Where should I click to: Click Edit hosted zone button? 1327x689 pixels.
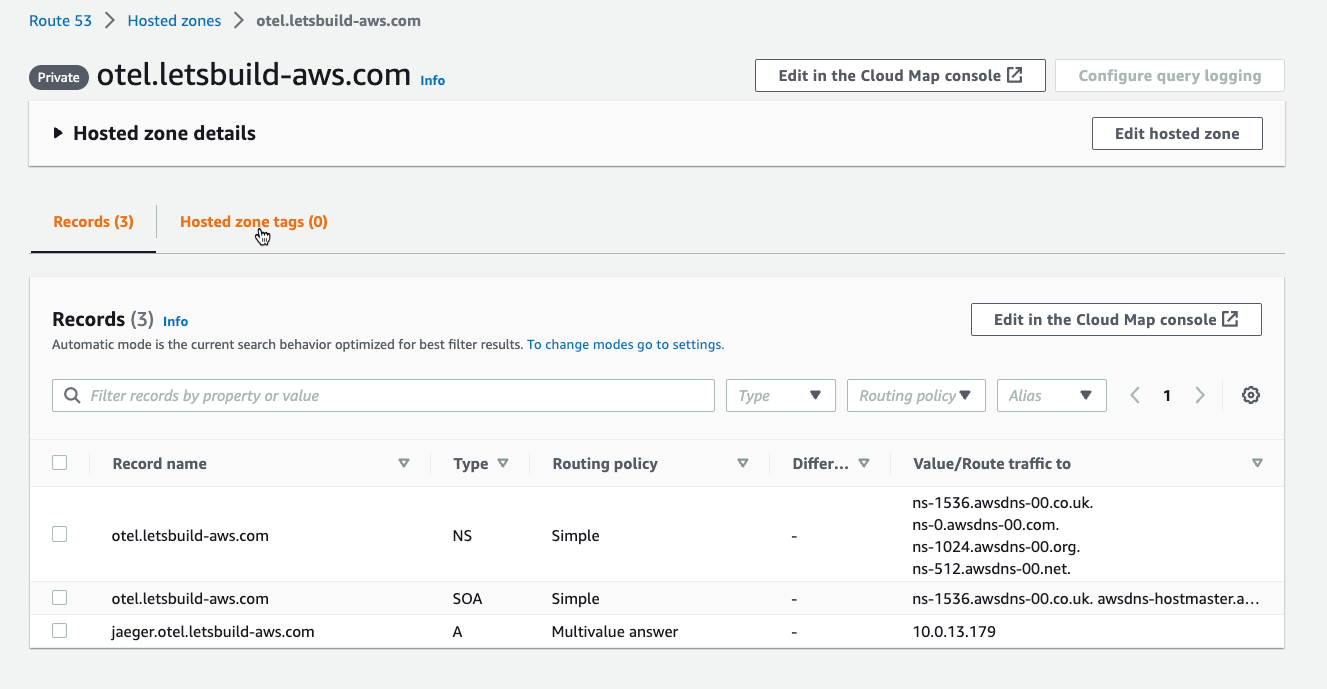click(1177, 133)
